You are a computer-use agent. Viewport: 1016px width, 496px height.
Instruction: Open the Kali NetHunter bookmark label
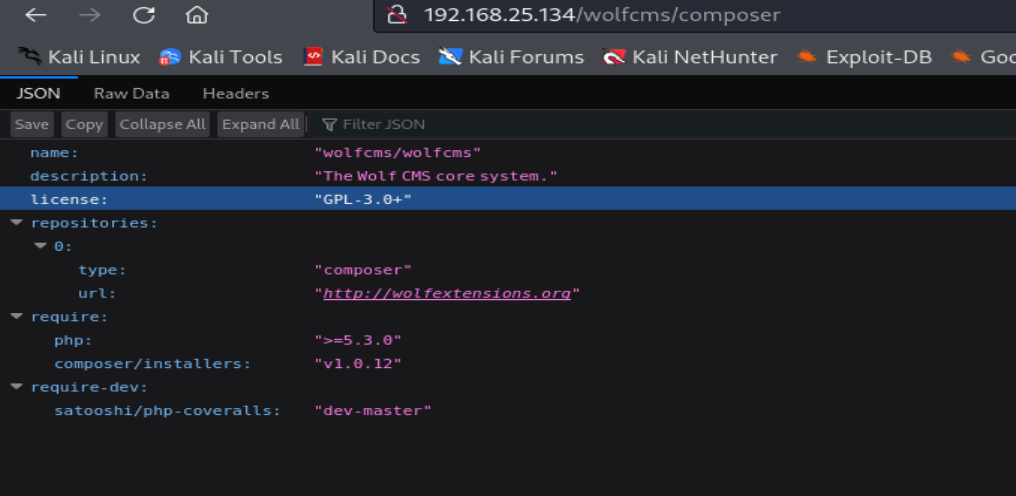tap(705, 57)
